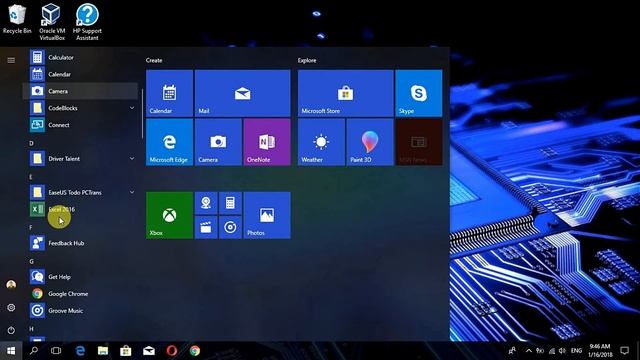Open the small Calculator tile
The height and width of the screenshot is (360, 640).
pyautogui.click(x=230, y=203)
